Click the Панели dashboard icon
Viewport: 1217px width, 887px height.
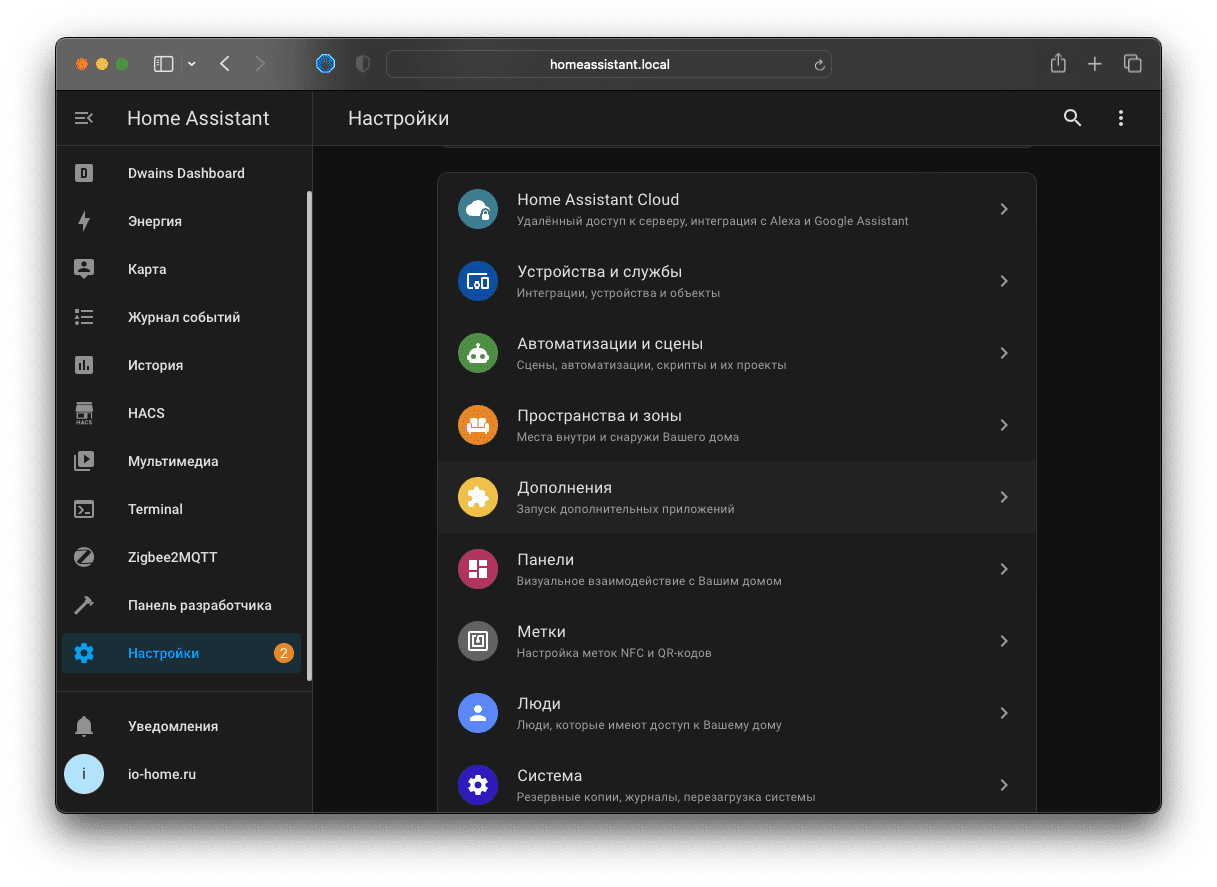(478, 569)
